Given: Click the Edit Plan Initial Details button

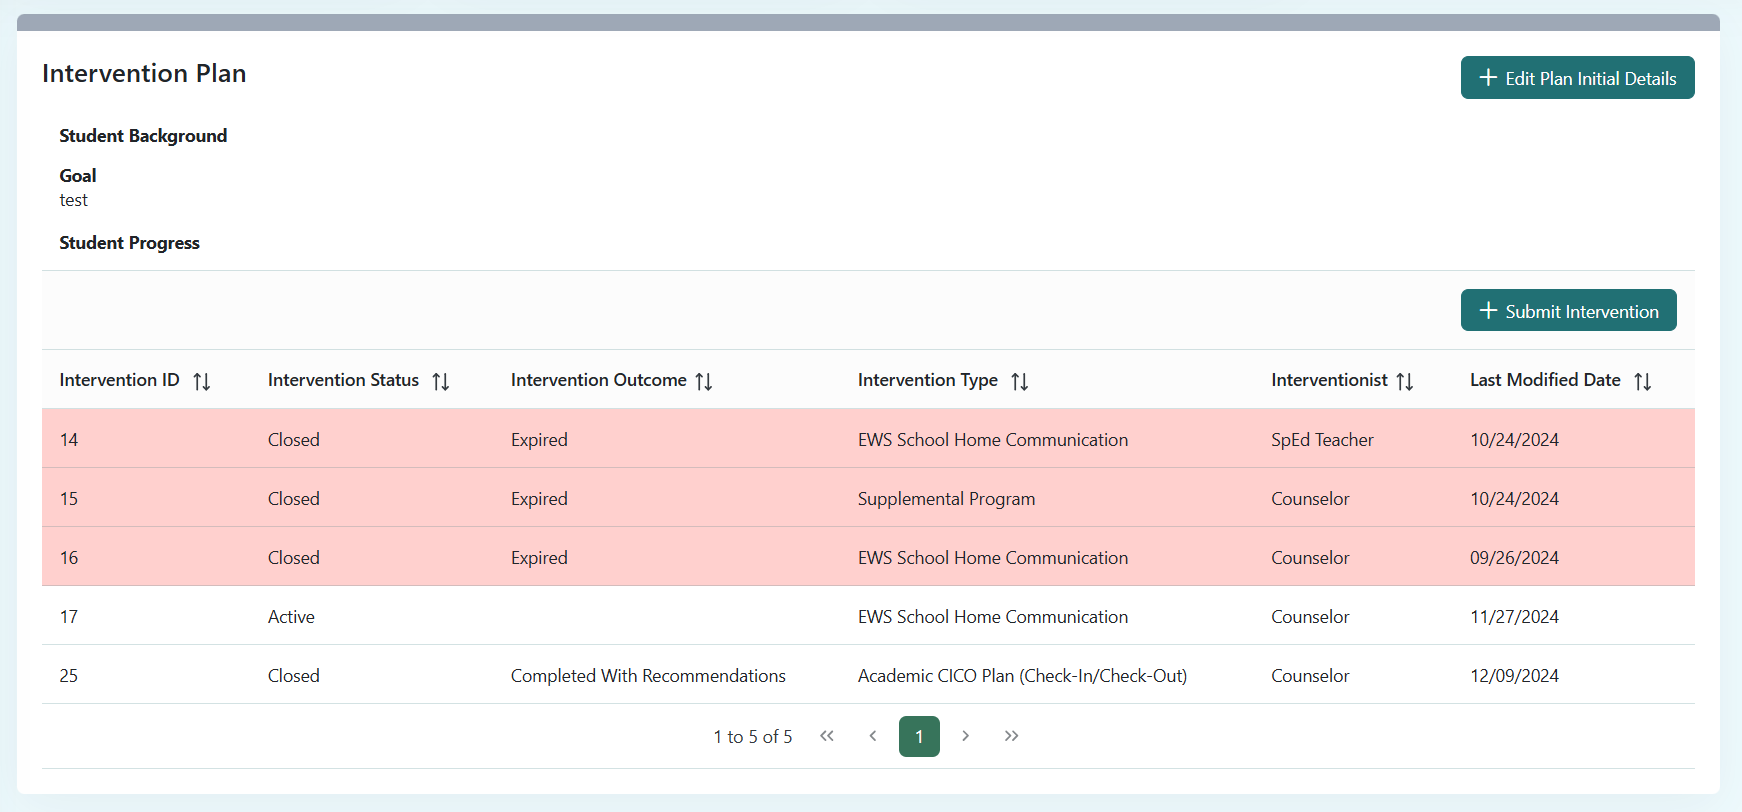Looking at the screenshot, I should coord(1577,78).
